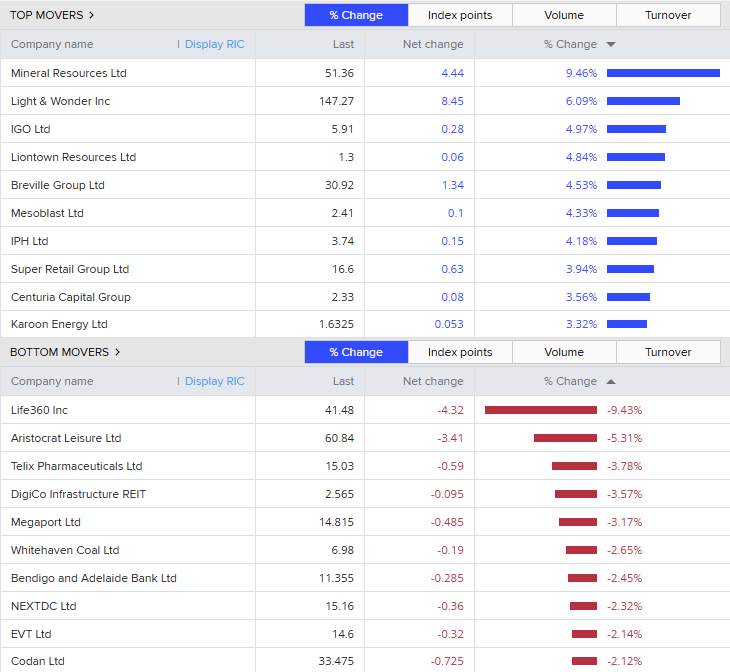Toggle descending sort arrow on top % Change

click(611, 44)
